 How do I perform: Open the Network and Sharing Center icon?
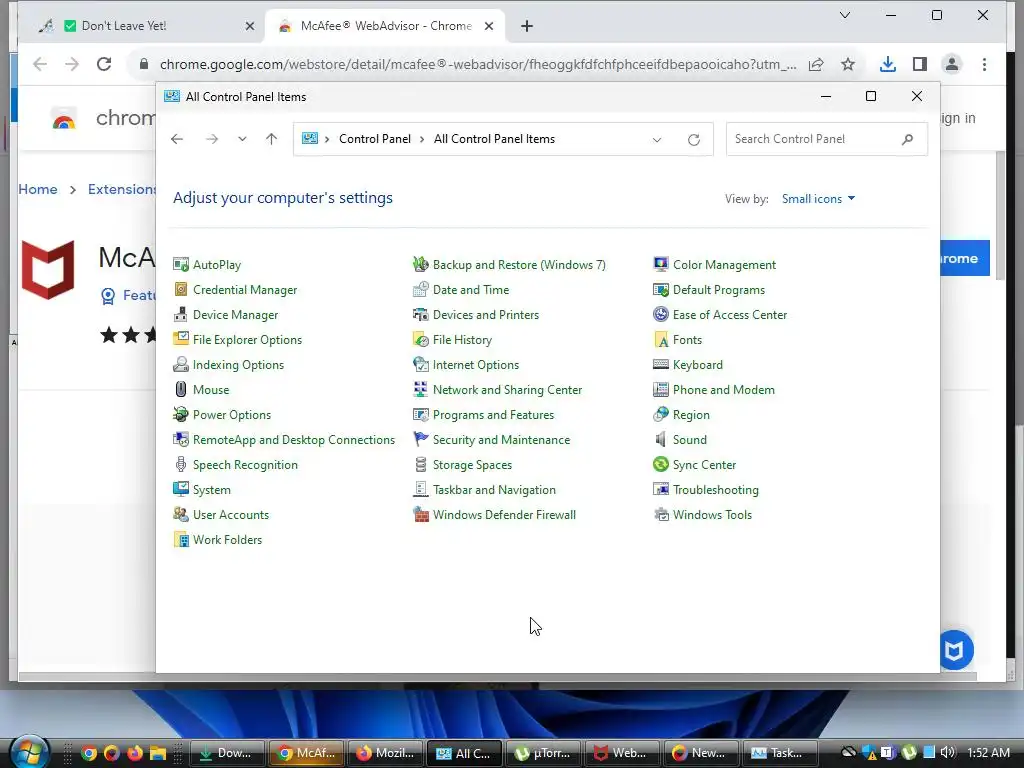tap(421, 390)
